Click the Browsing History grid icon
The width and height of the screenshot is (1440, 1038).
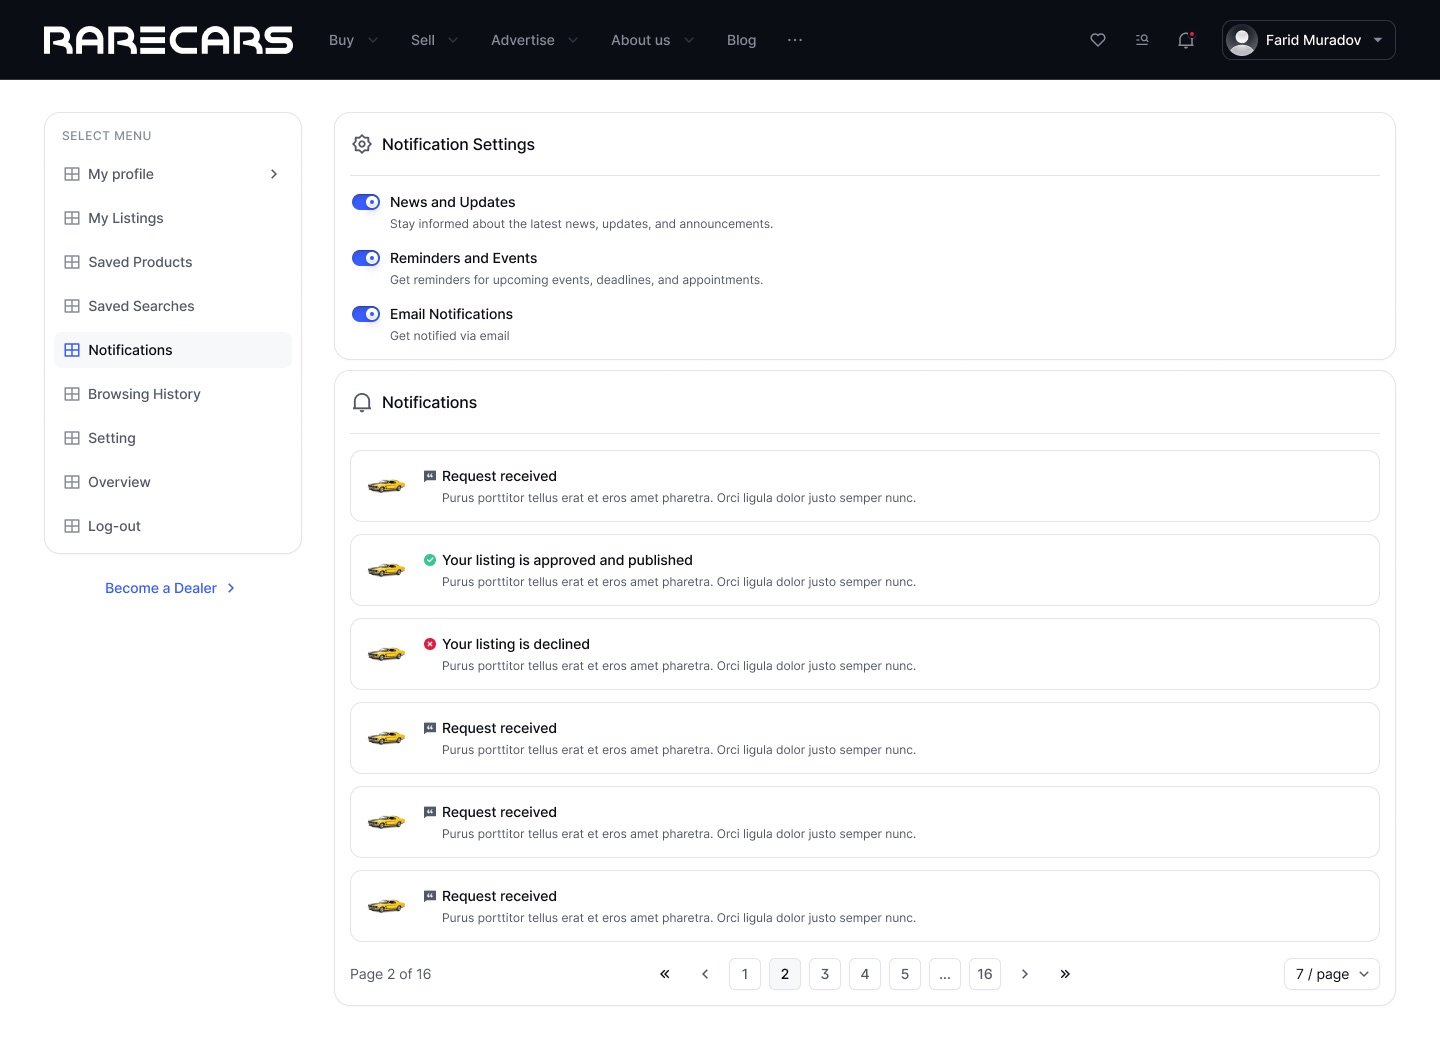[x=72, y=394]
